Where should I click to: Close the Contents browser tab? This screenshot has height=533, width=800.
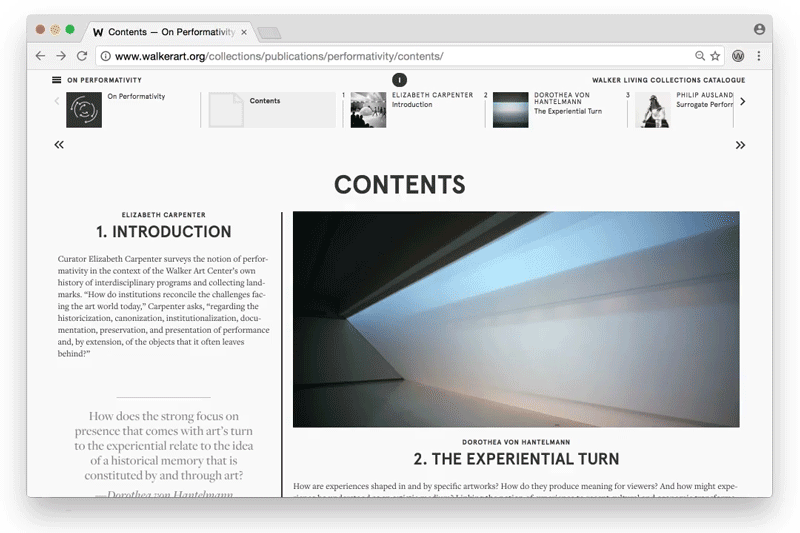coord(244,32)
